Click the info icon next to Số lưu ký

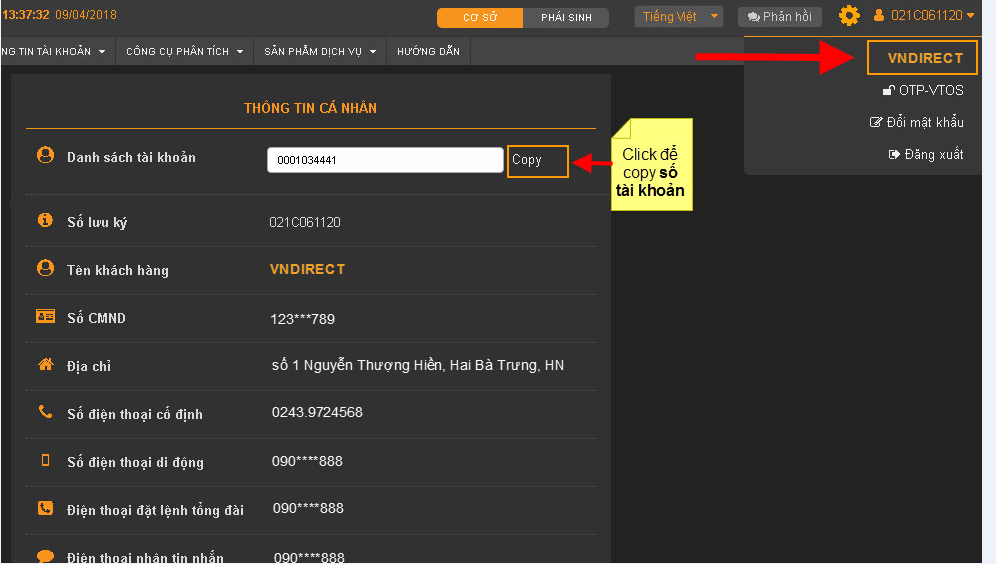[45, 220]
